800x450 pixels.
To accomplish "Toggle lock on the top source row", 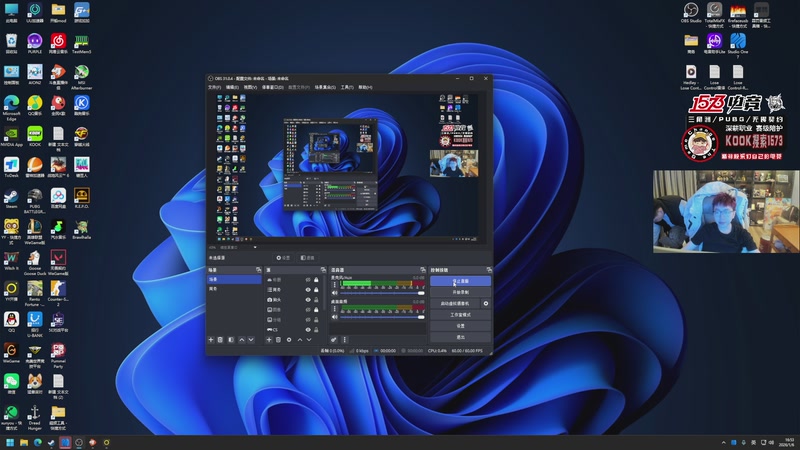I will click(x=316, y=280).
